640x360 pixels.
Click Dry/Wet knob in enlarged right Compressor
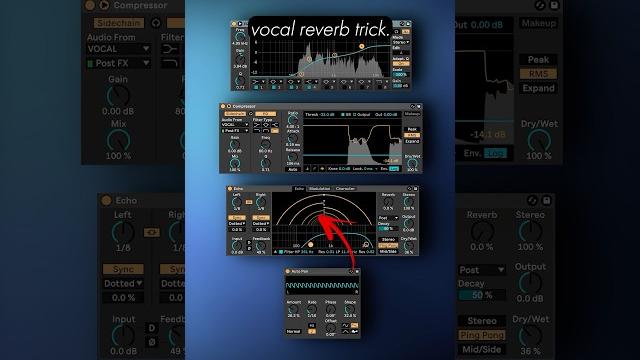pyautogui.click(x=539, y=141)
